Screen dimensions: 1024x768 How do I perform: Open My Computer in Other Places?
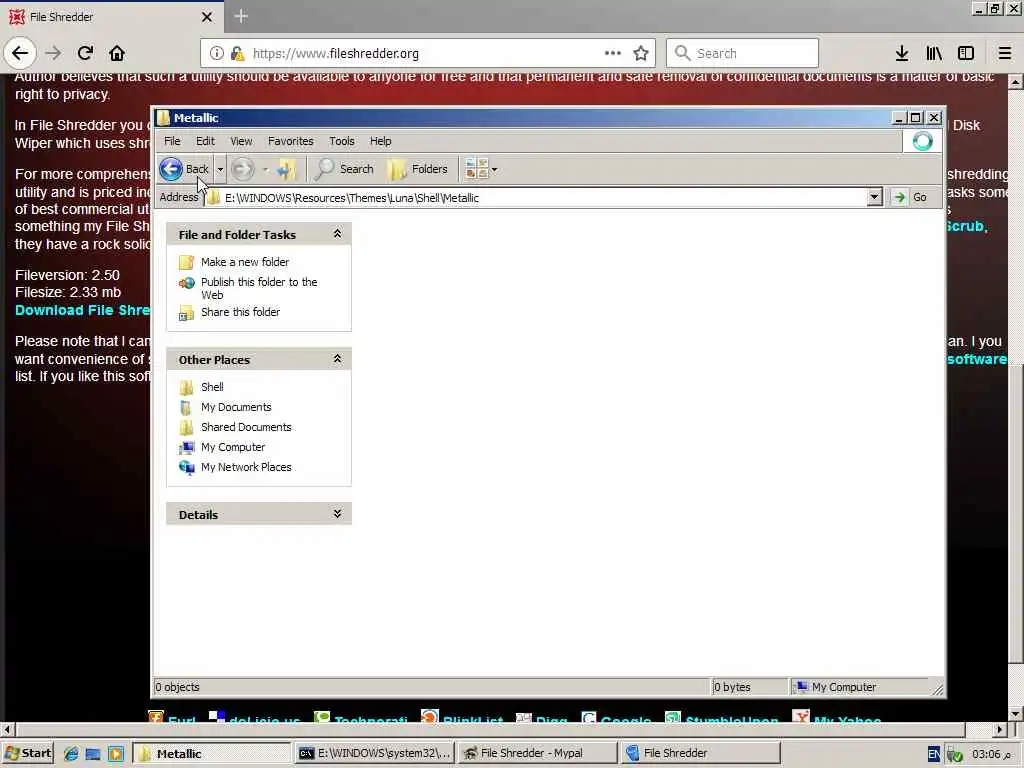coord(233,447)
